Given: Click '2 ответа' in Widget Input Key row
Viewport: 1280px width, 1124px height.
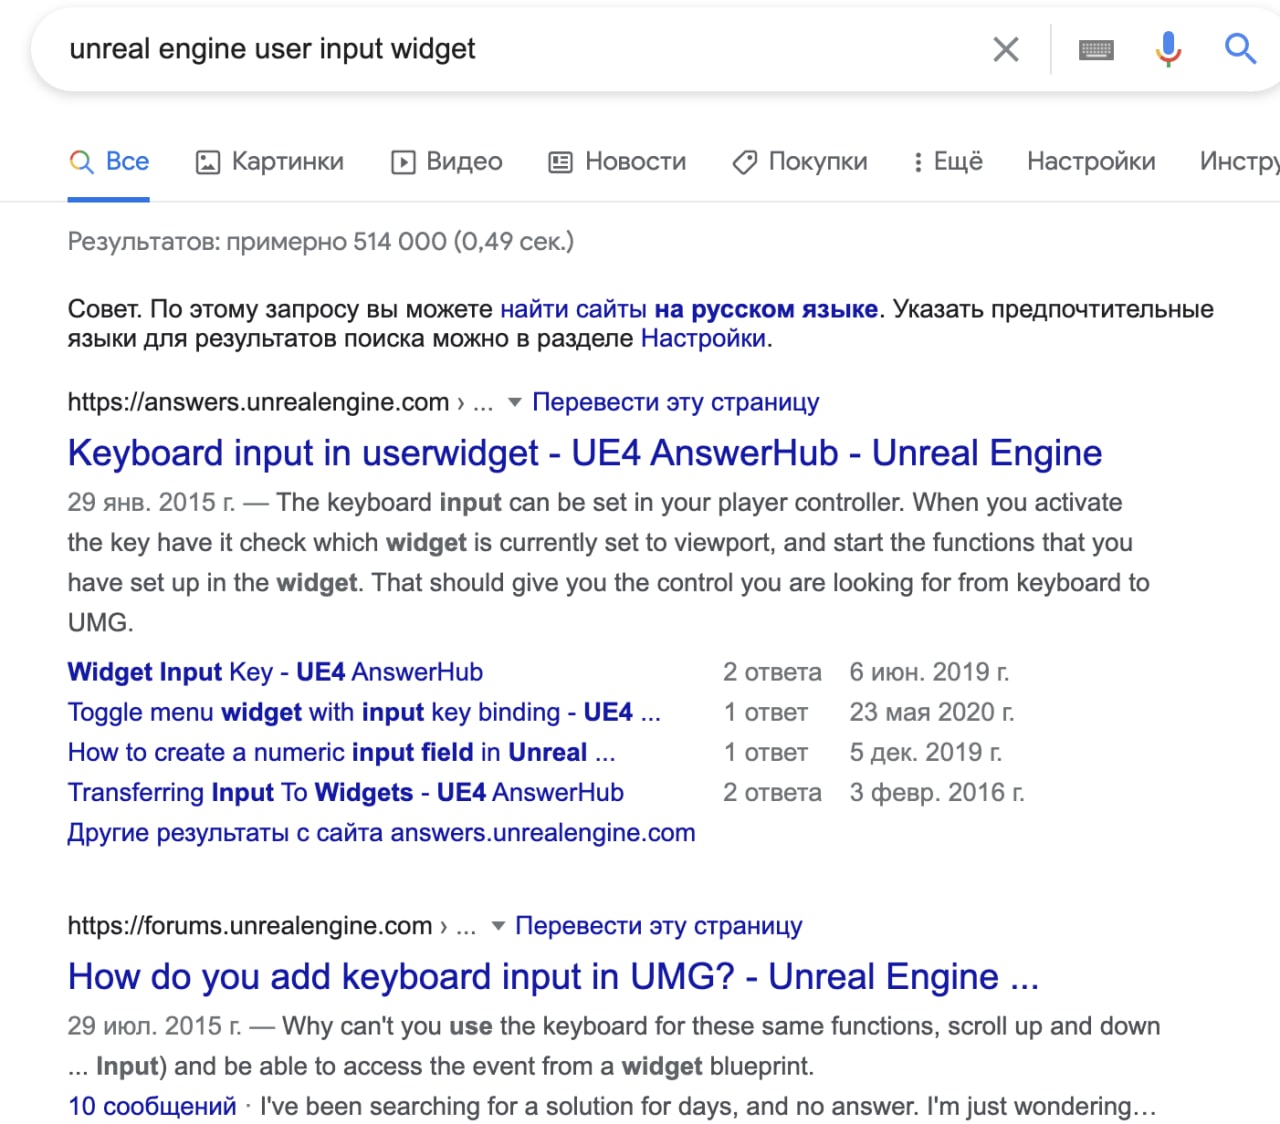Looking at the screenshot, I should (772, 672).
